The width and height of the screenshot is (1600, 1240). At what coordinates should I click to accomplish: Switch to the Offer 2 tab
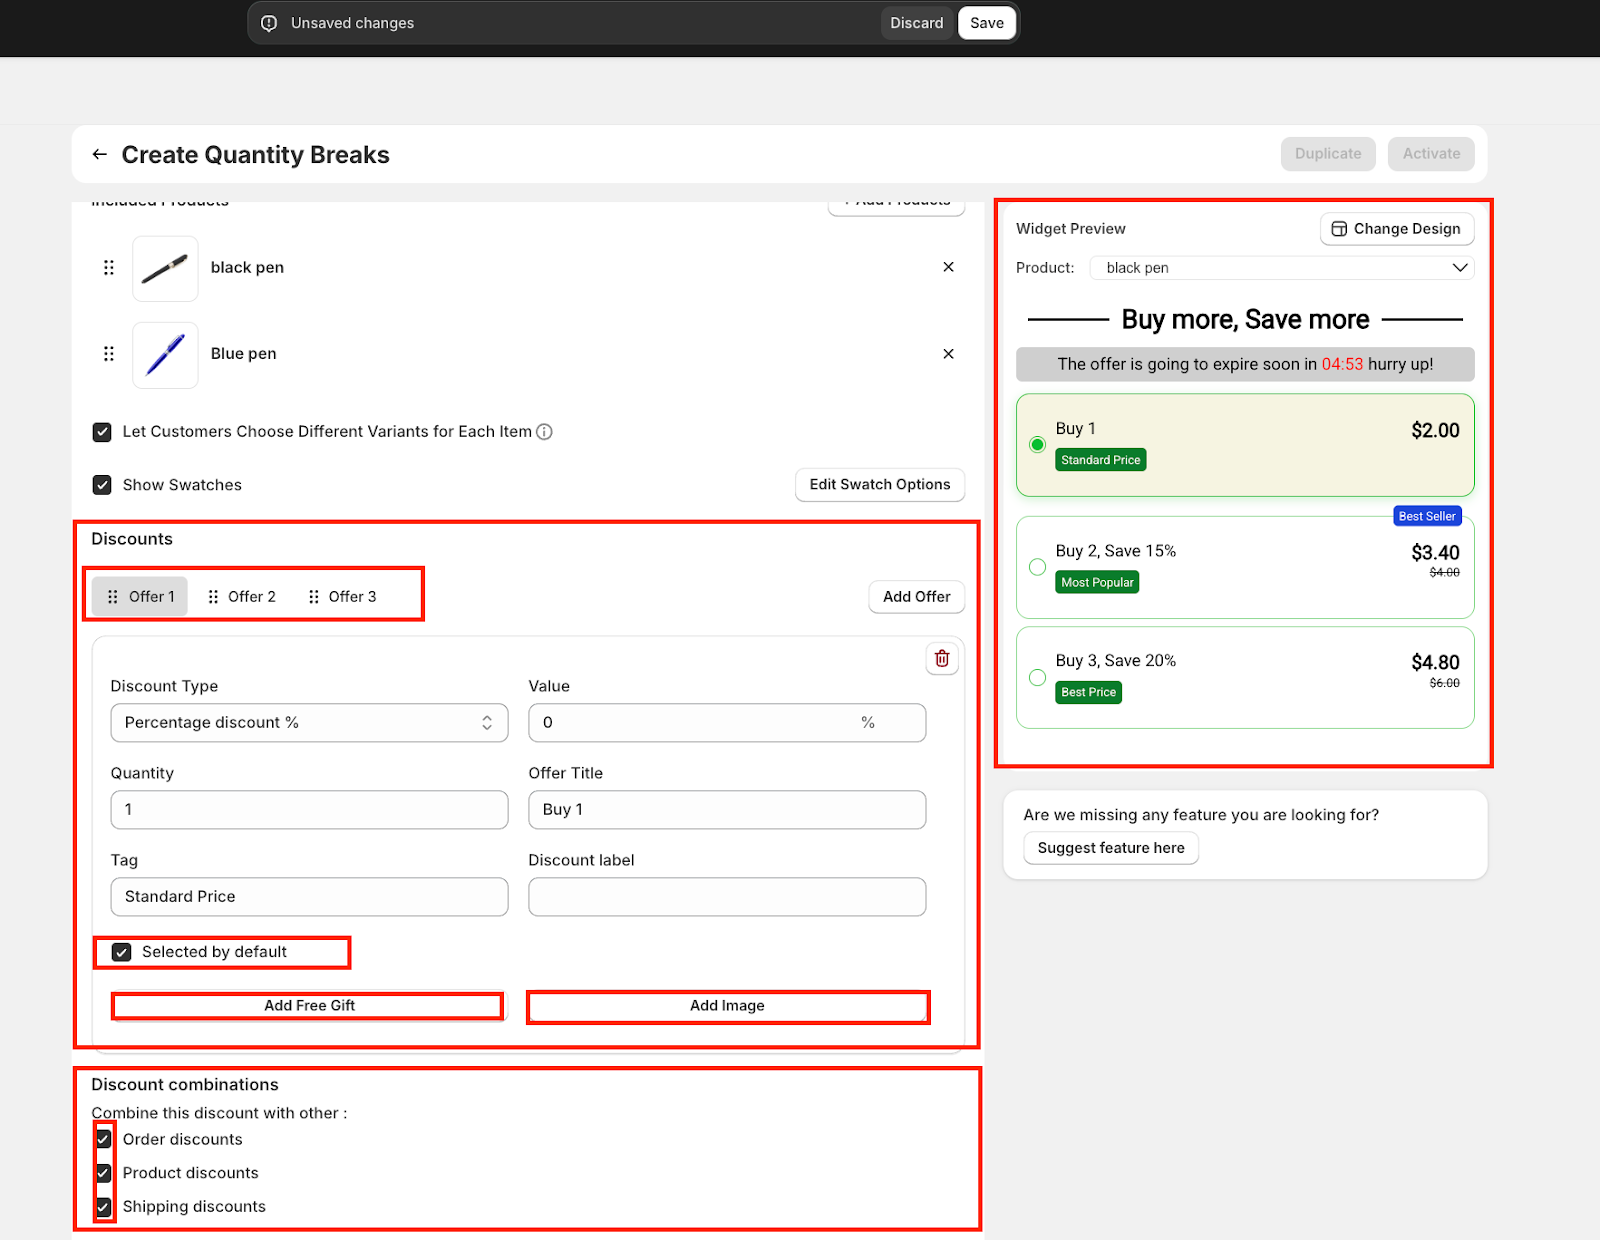(242, 597)
